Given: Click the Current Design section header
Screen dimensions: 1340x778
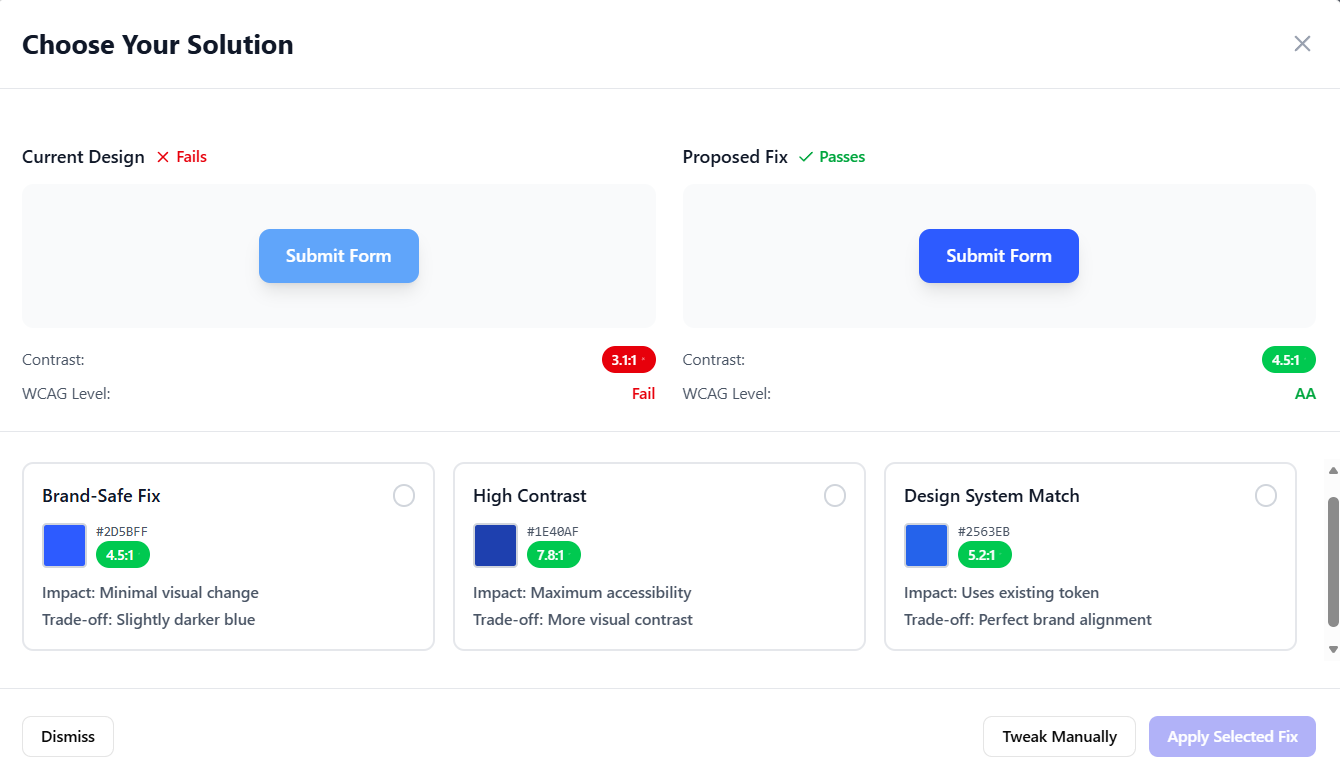Looking at the screenshot, I should (83, 156).
